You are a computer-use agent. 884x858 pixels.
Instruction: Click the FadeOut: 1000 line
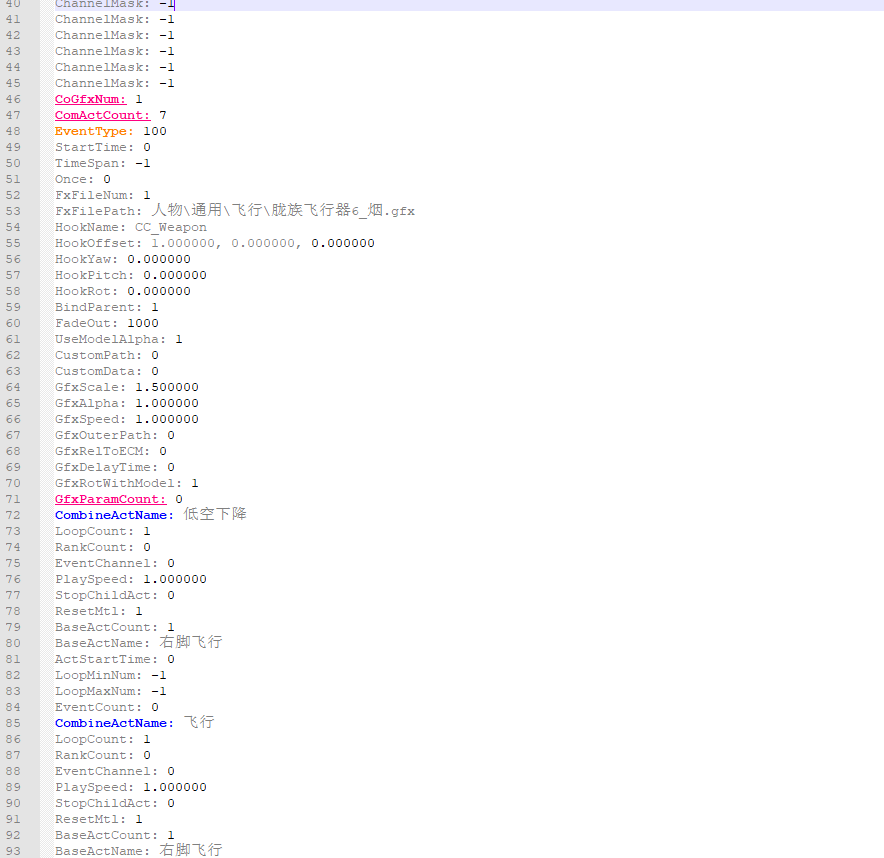(x=107, y=323)
